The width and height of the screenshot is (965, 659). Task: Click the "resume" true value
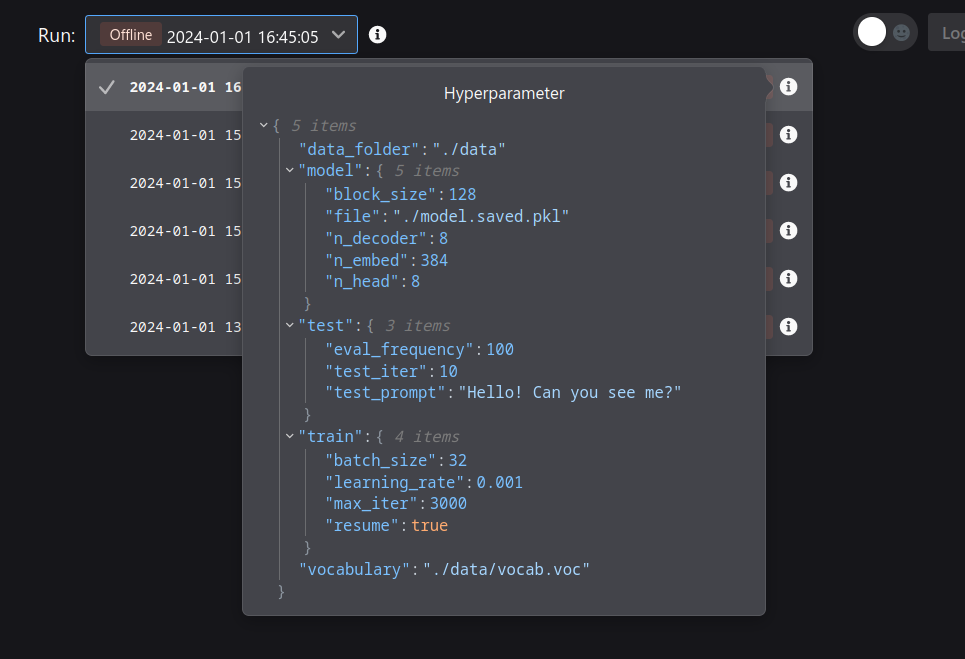pyautogui.click(x=429, y=526)
